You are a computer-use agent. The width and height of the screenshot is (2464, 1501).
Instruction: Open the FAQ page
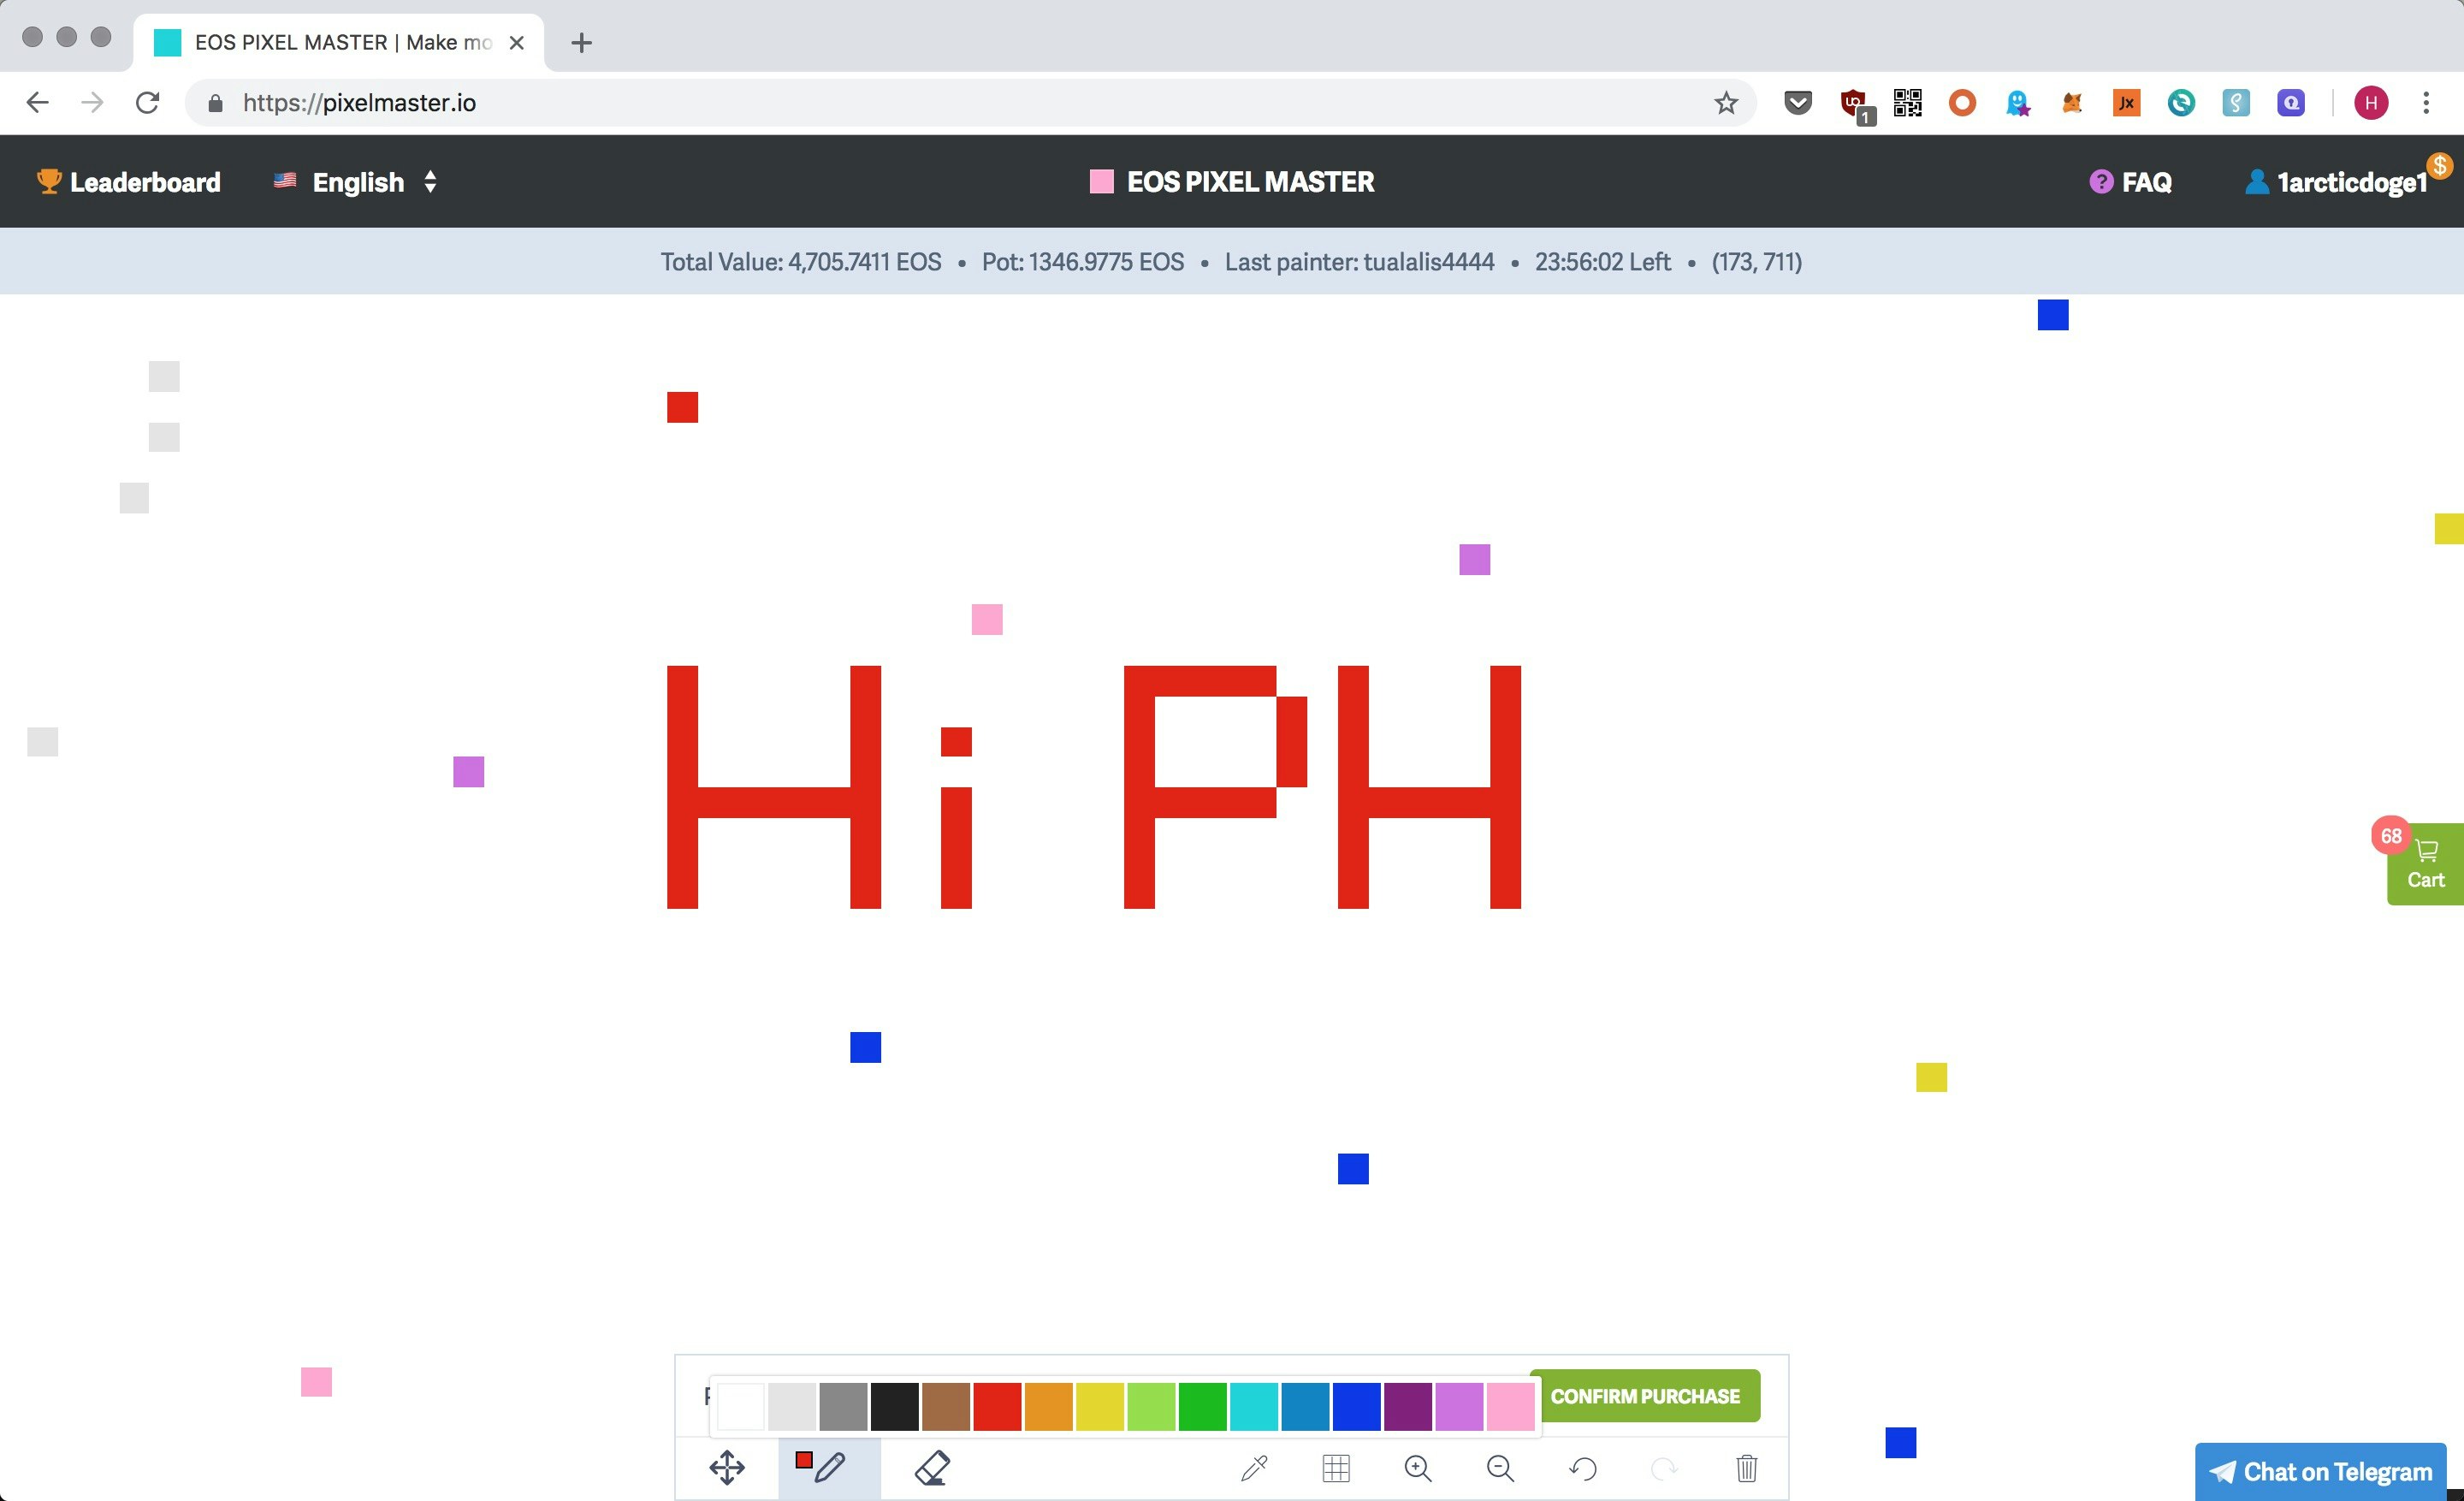point(2131,181)
